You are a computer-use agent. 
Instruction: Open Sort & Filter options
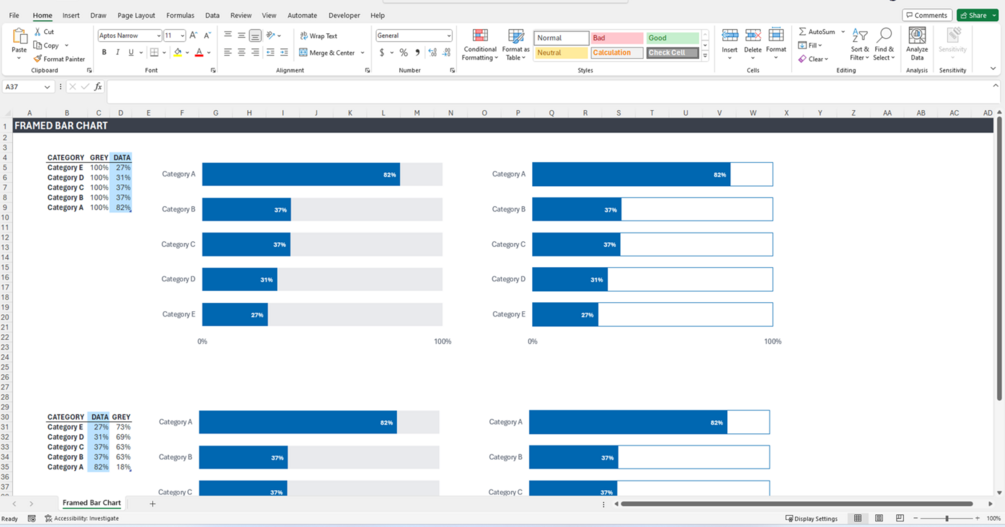pos(860,45)
